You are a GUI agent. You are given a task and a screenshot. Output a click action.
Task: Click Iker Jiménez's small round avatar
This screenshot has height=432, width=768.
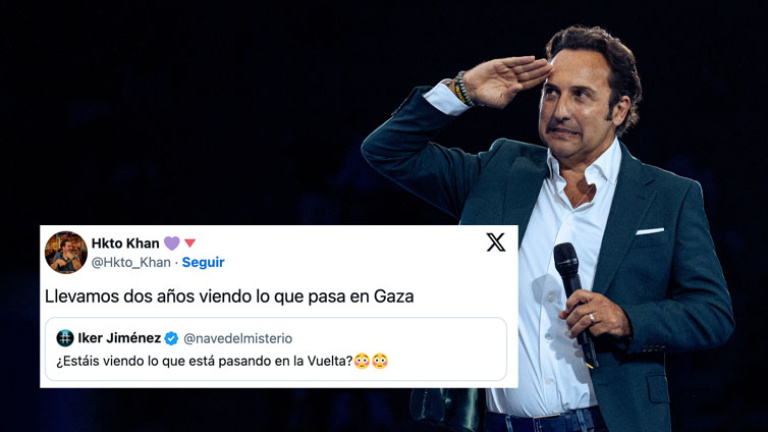point(65,338)
